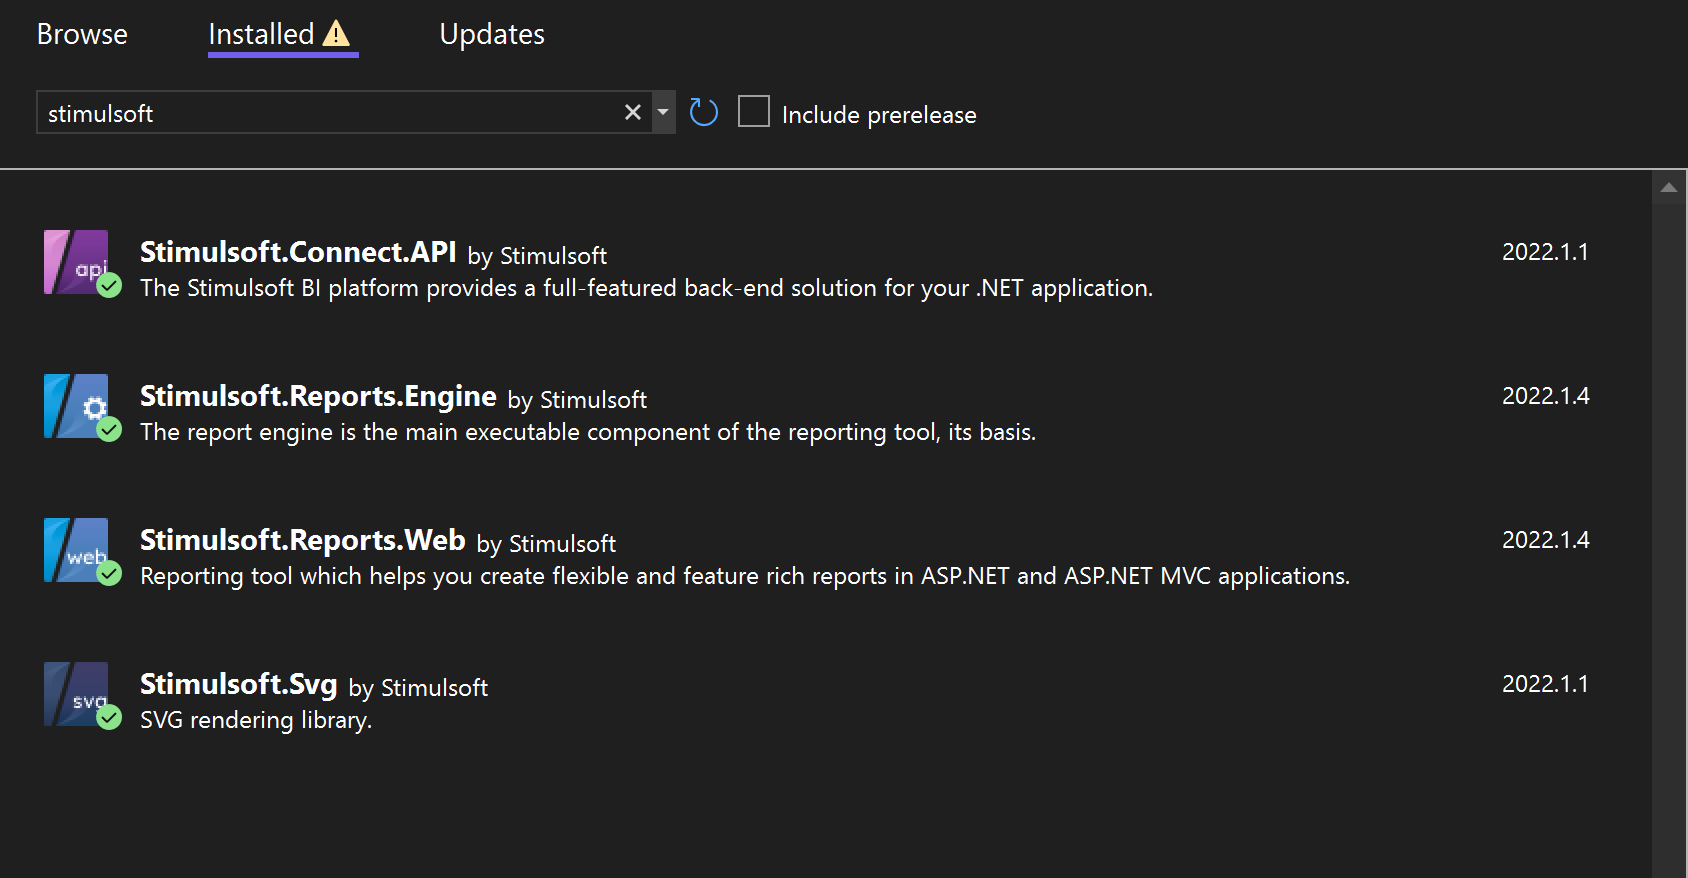This screenshot has width=1688, height=878.
Task: Clear the search text with X icon
Action: pyautogui.click(x=632, y=113)
